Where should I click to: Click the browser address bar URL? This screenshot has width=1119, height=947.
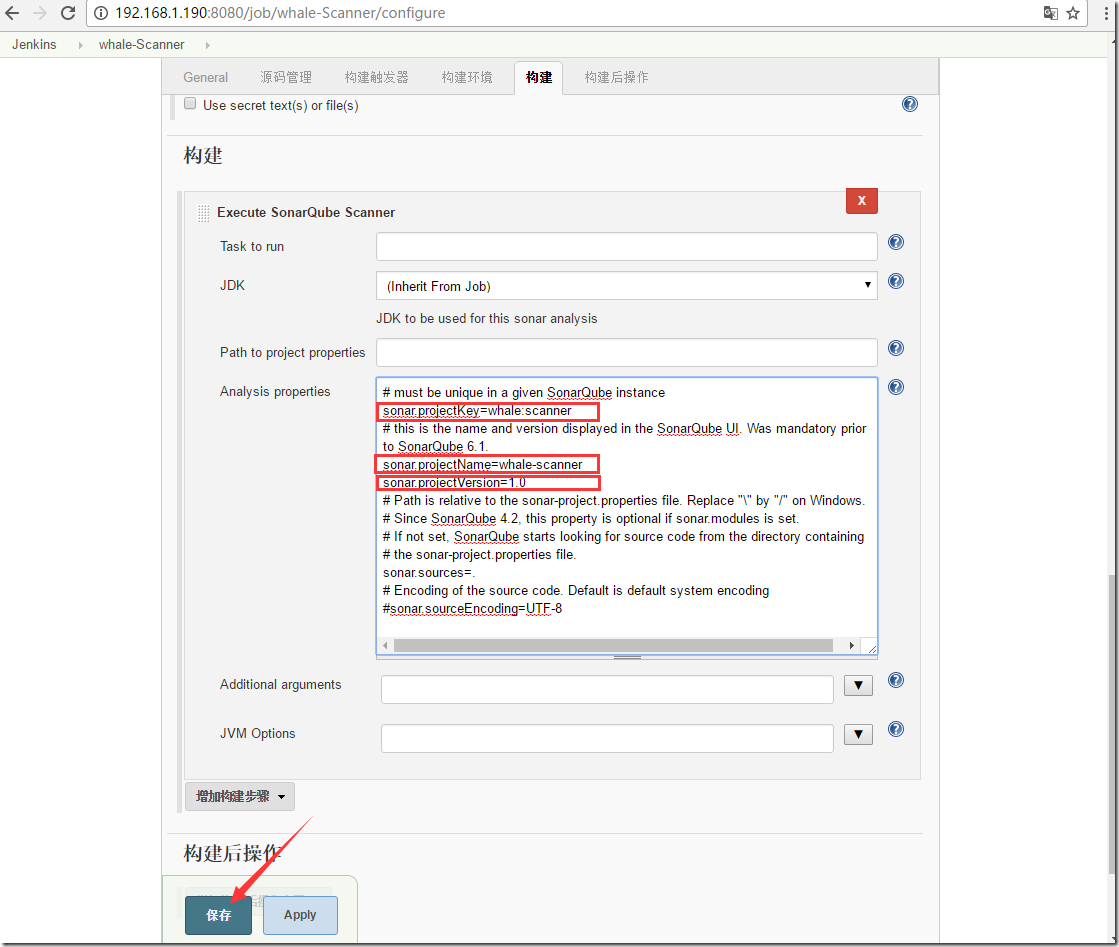pos(280,13)
